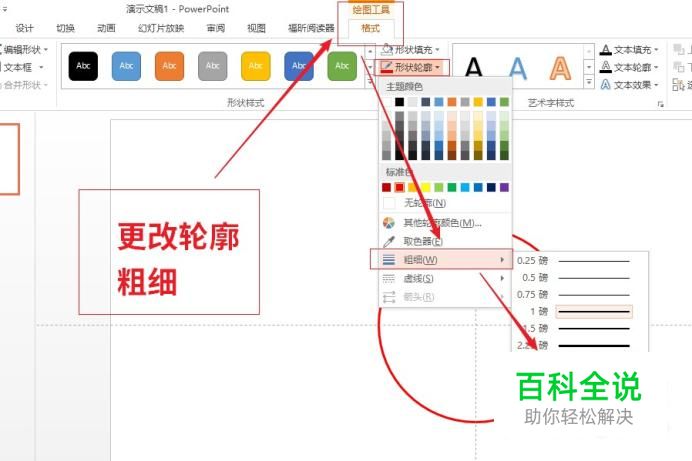
Task: Select the orange Abc shape style
Action: [x=169, y=66]
